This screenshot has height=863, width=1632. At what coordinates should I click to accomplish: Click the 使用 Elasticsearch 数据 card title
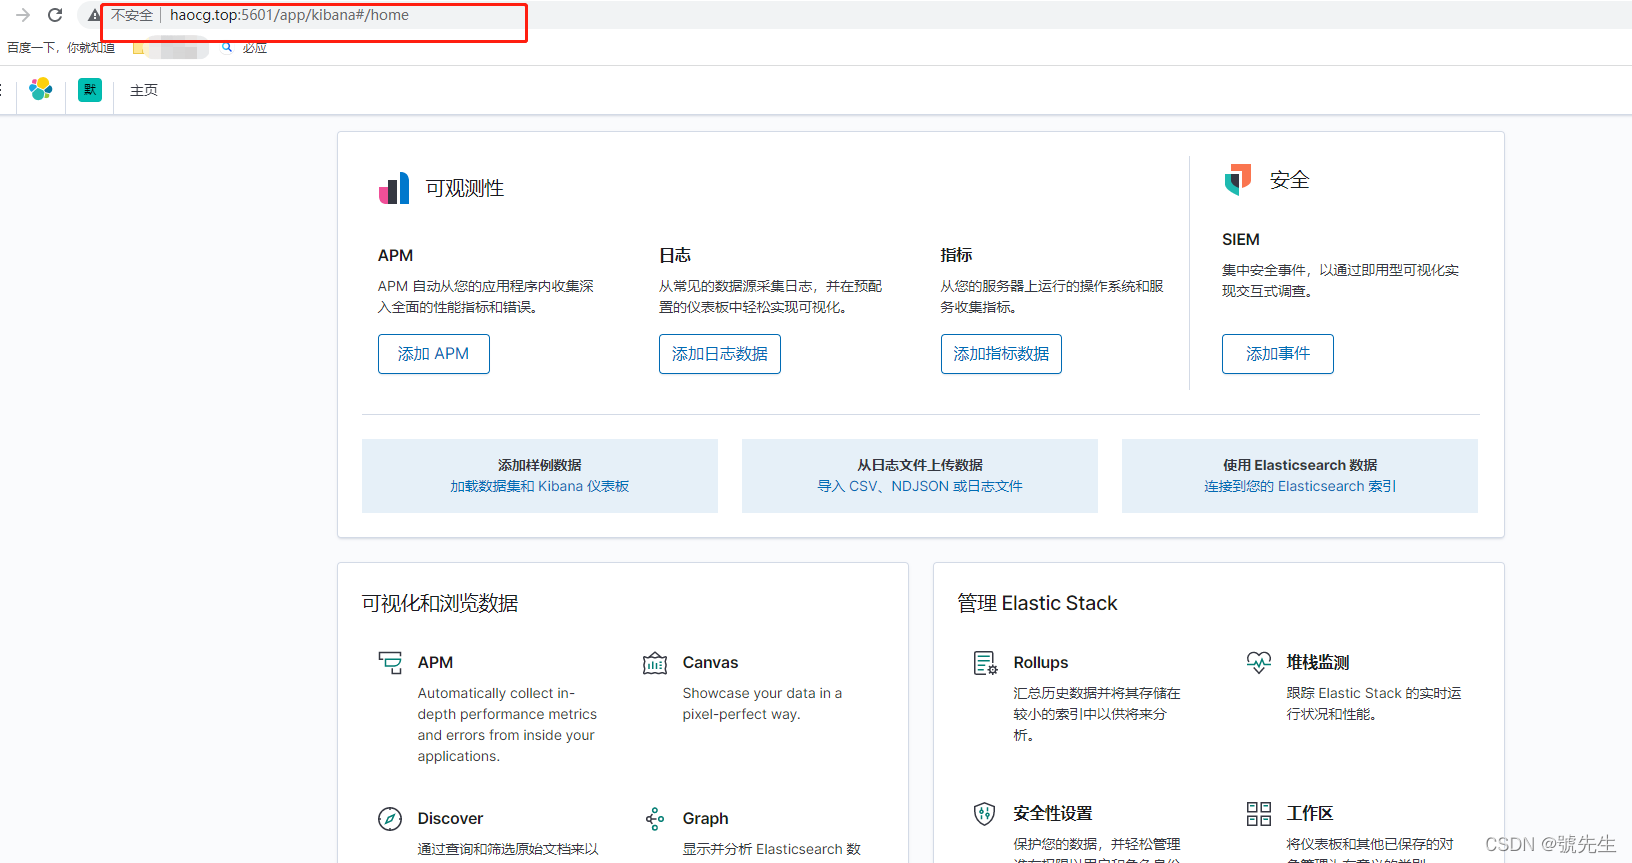(1300, 465)
